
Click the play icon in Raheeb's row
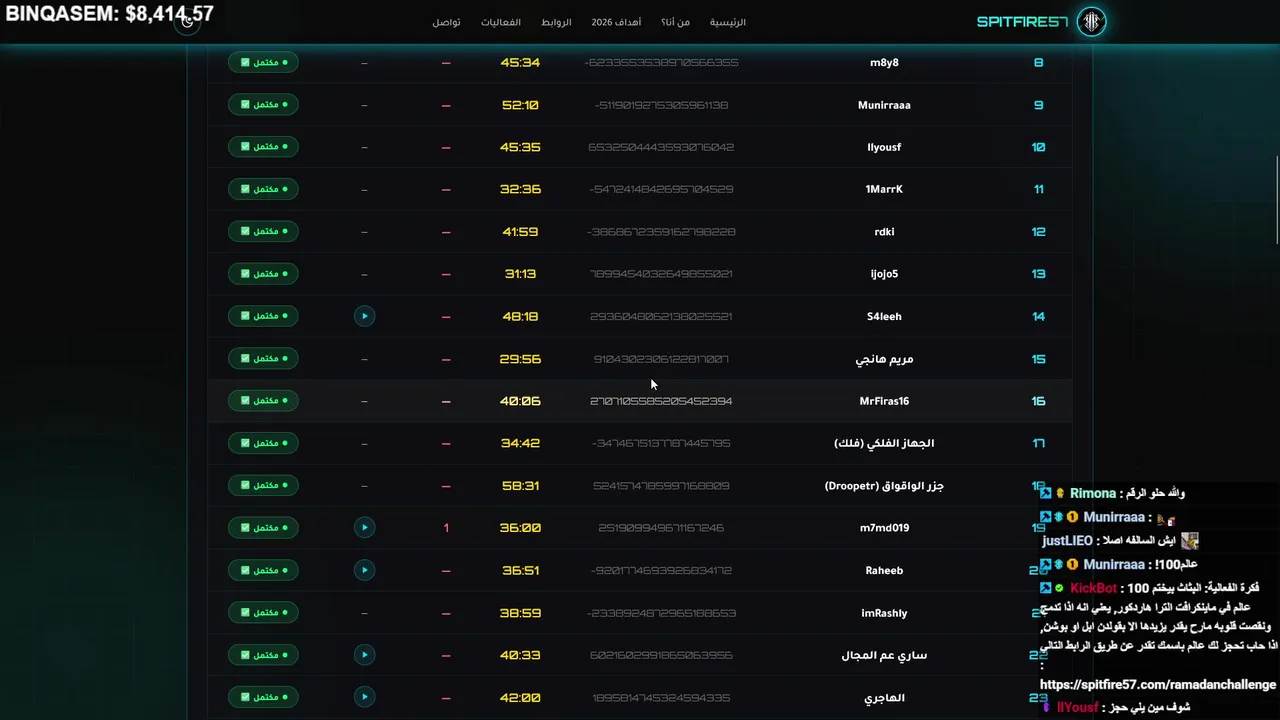(x=364, y=570)
